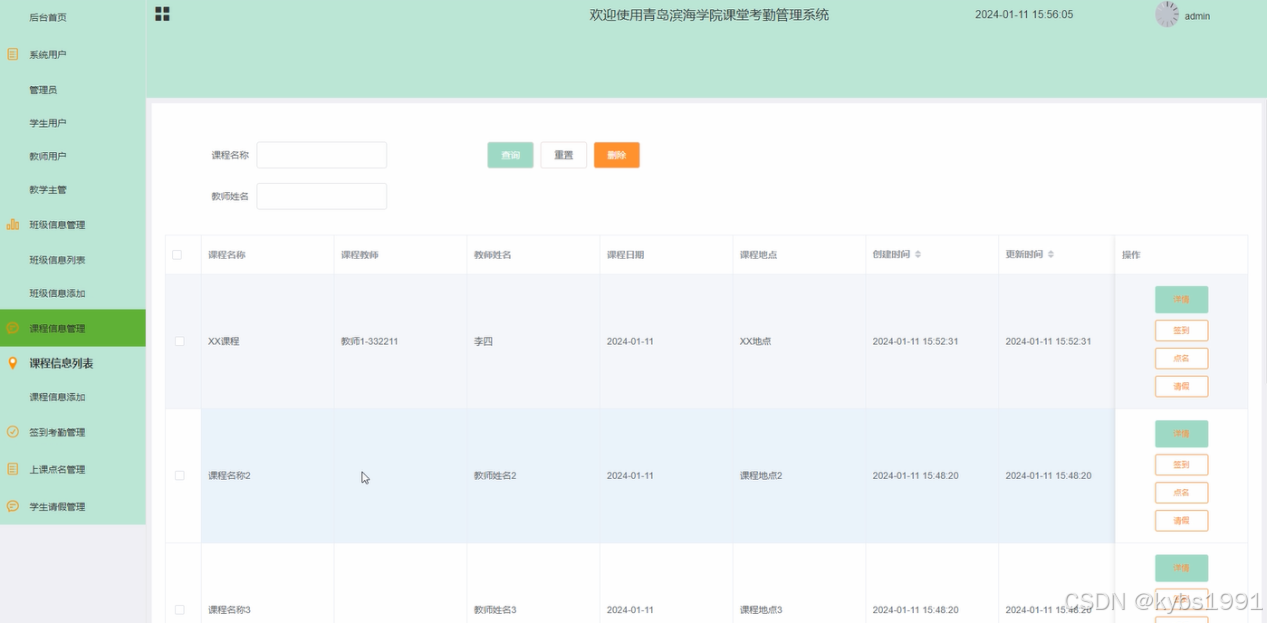Click the 课程地点3 cell

761,609
